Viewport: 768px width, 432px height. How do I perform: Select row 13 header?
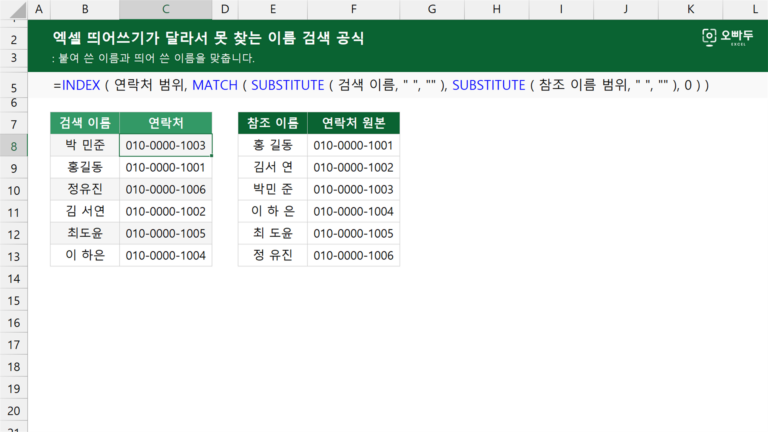pyautogui.click(x=14, y=256)
